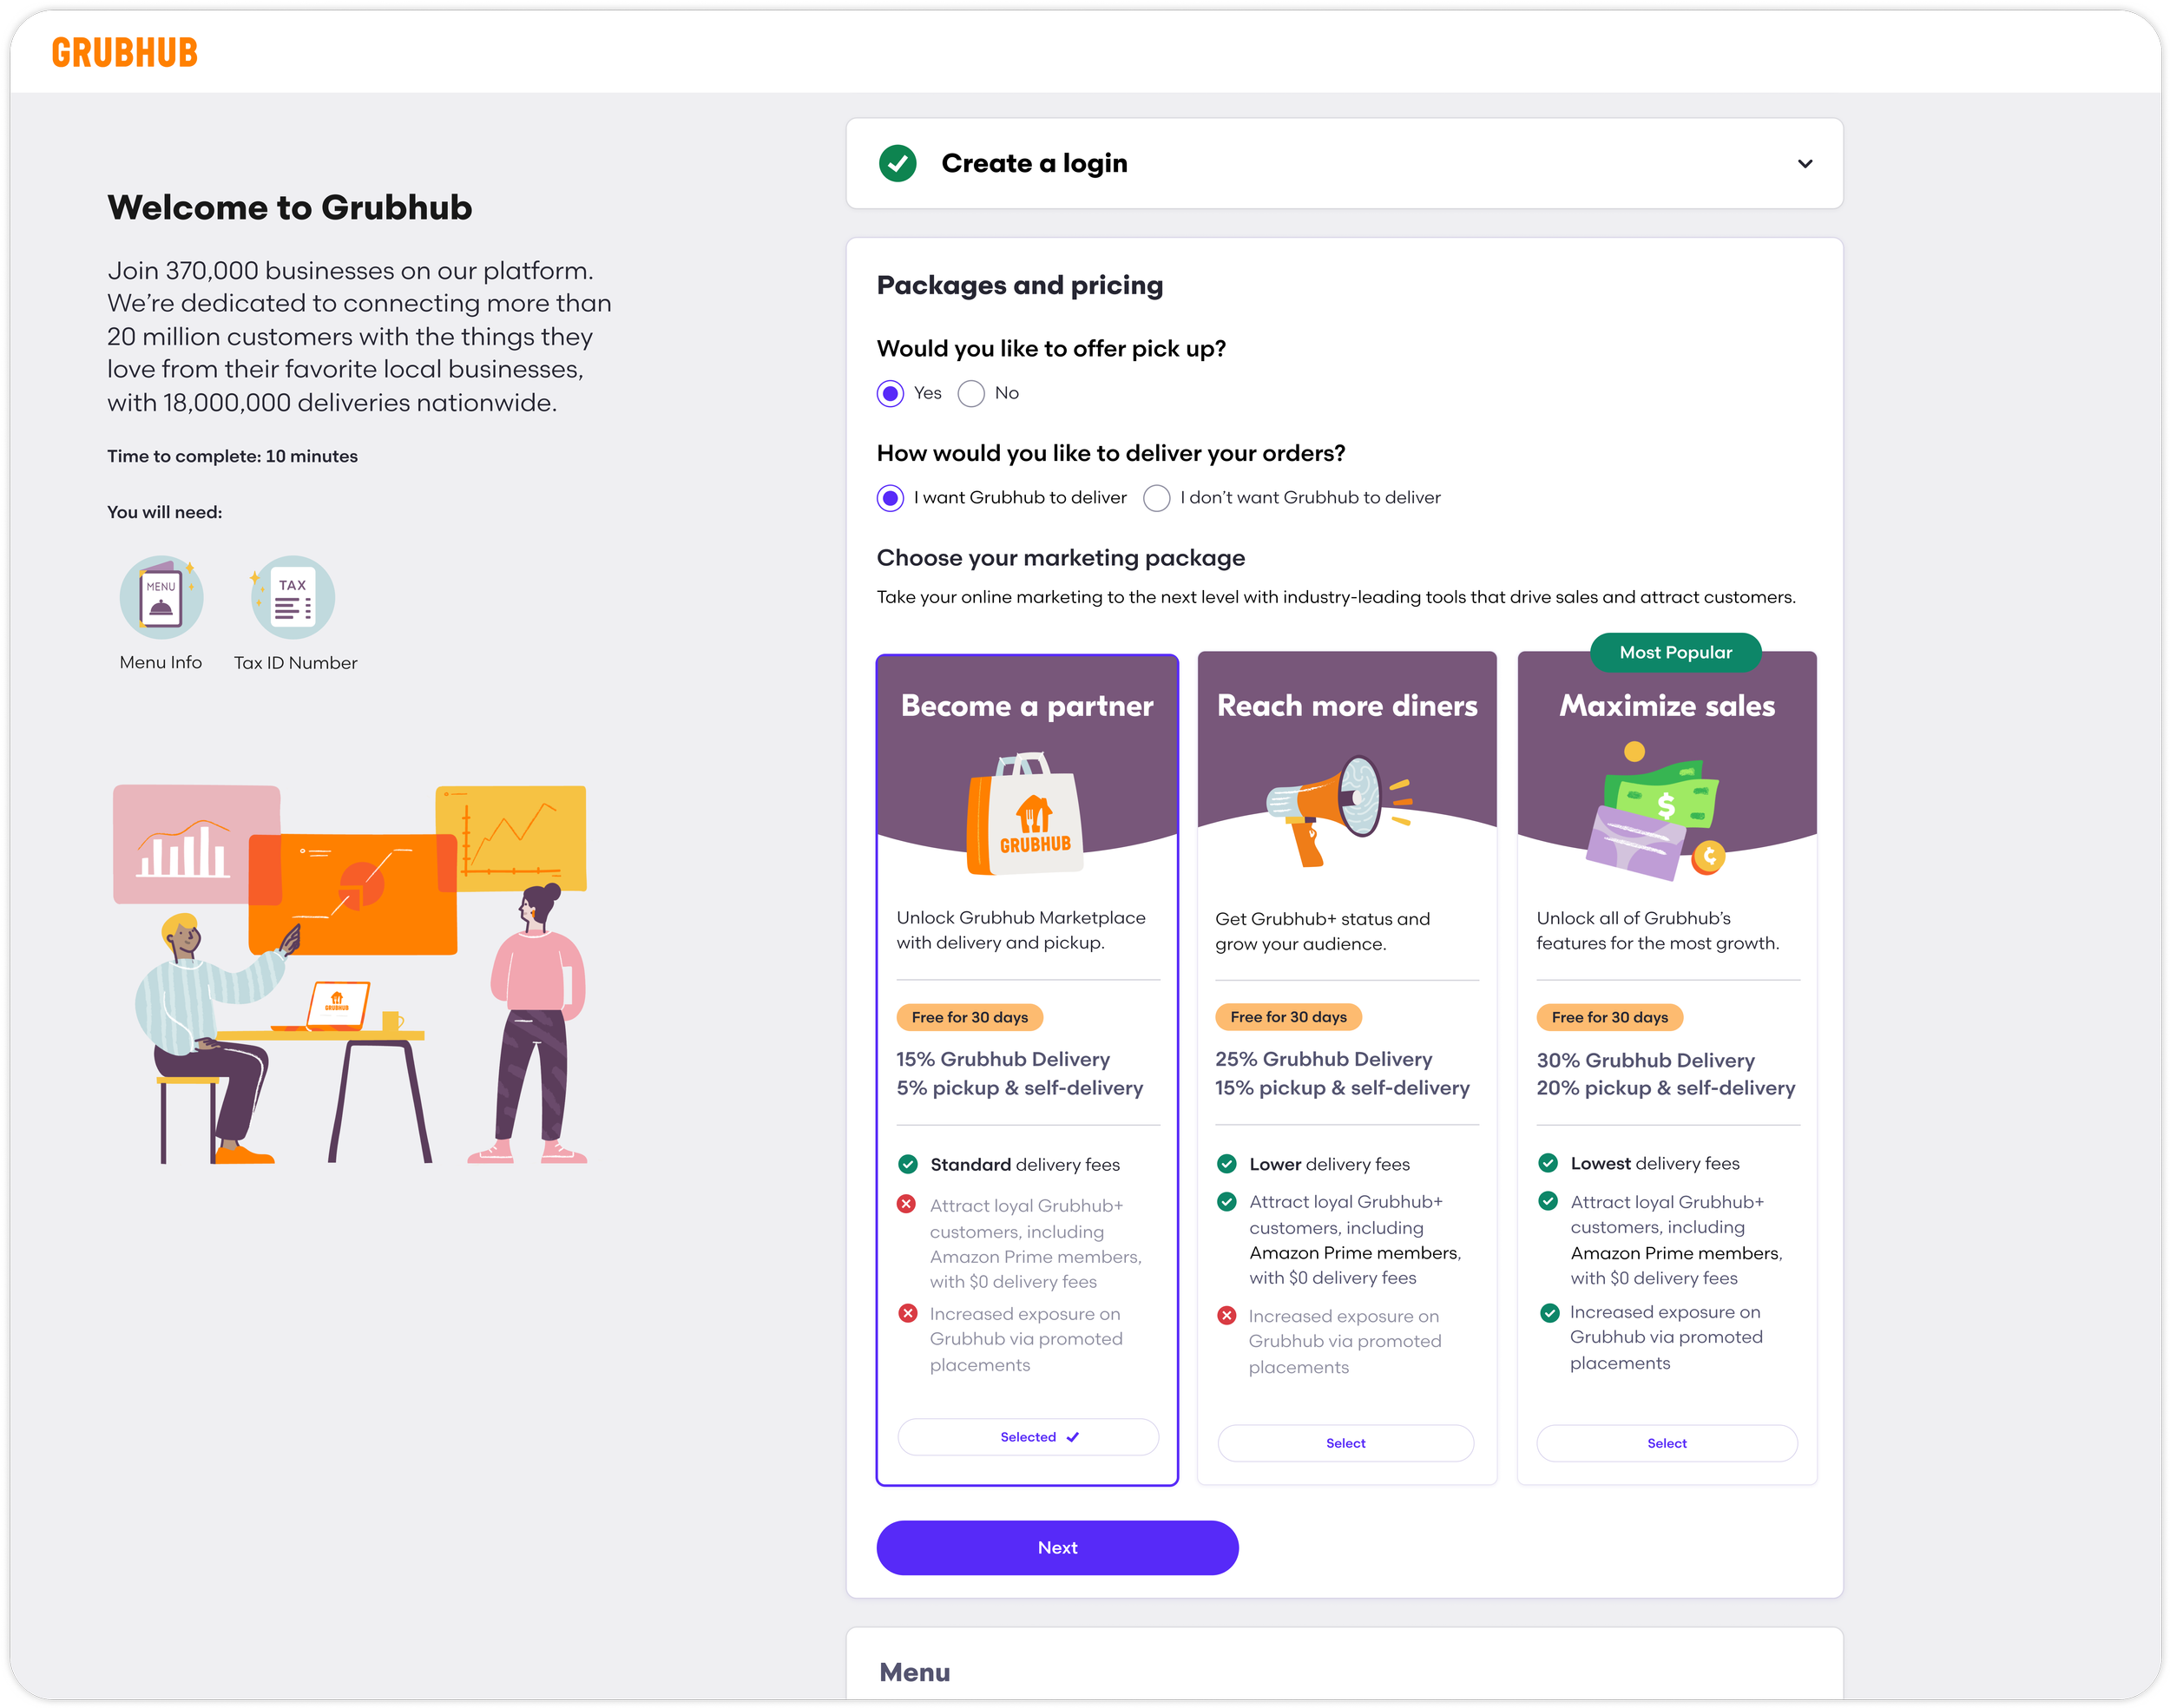Open the Create a login header
The height and width of the screenshot is (1708, 2170).
click(x=1034, y=163)
